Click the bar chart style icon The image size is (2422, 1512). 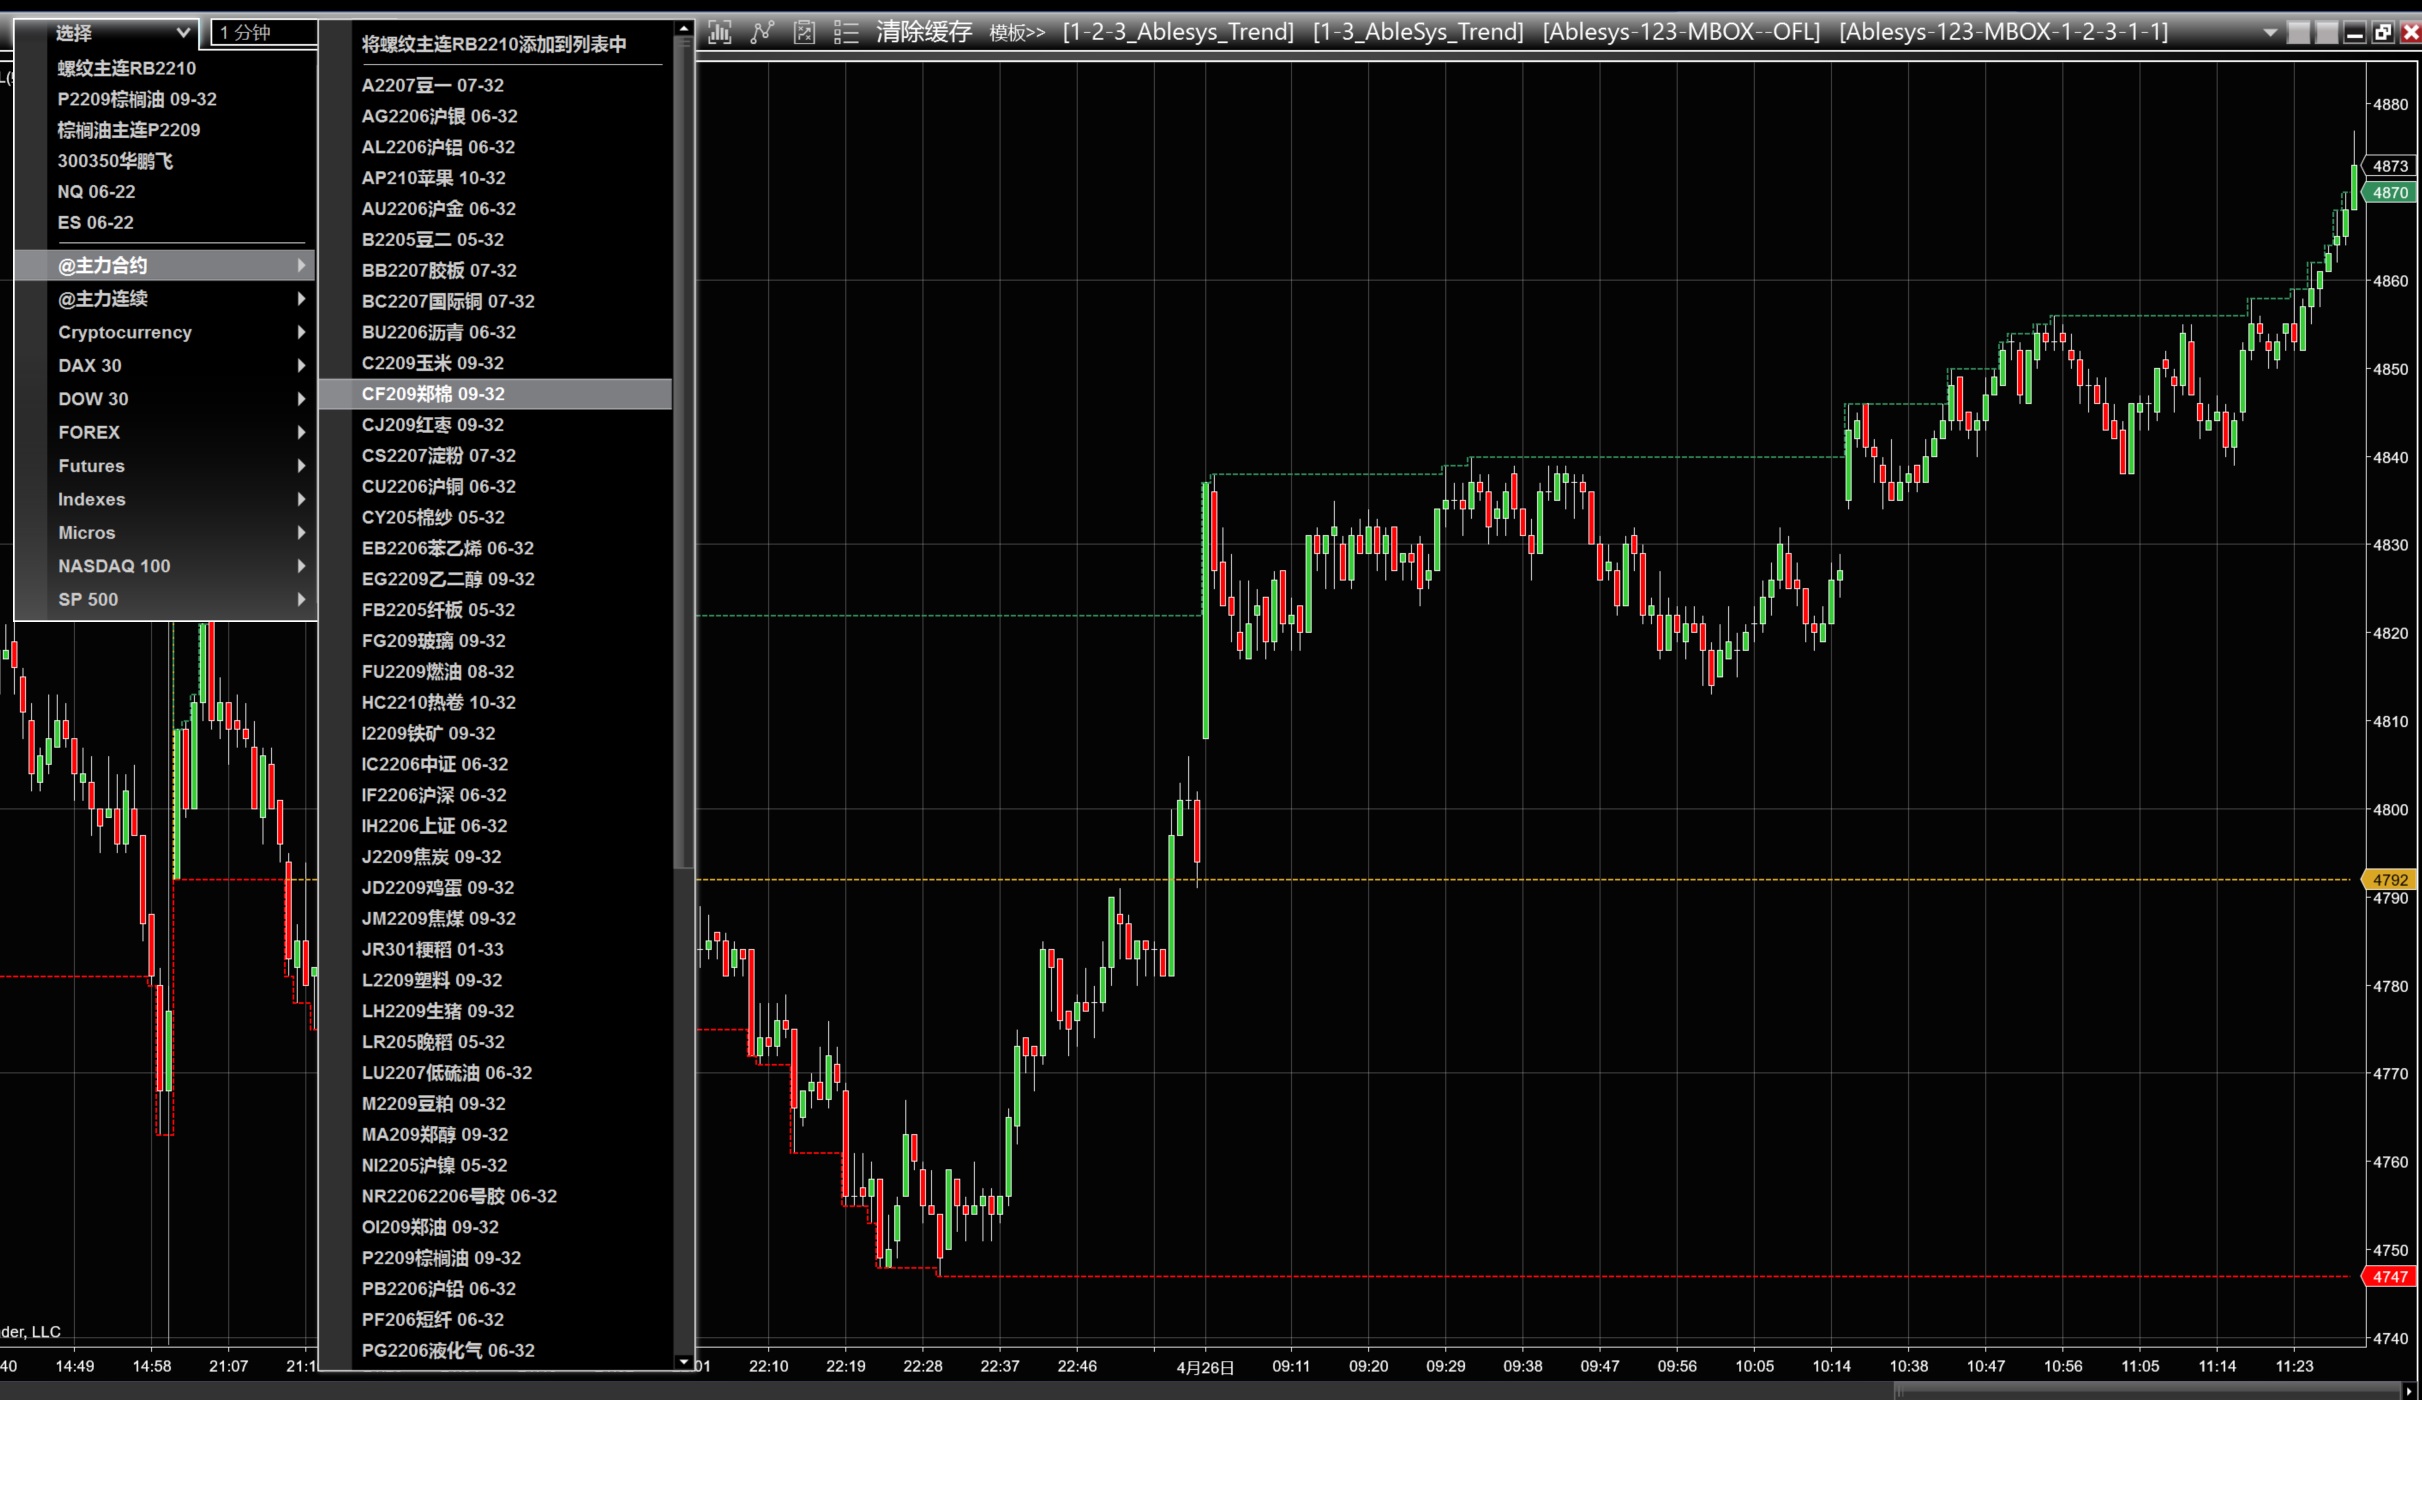[719, 32]
